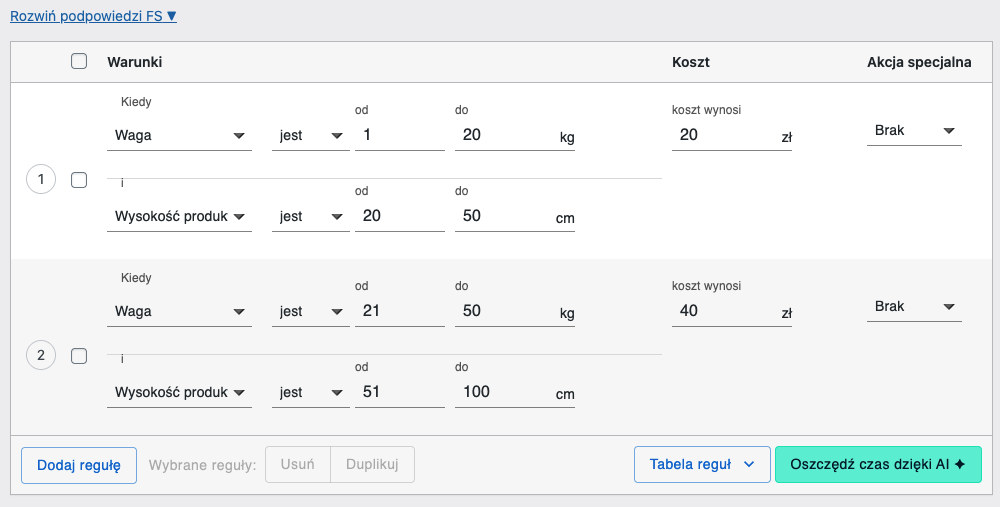Open the 'Tabela reguł' dropdown menu
This screenshot has width=1000, height=507.
[701, 464]
